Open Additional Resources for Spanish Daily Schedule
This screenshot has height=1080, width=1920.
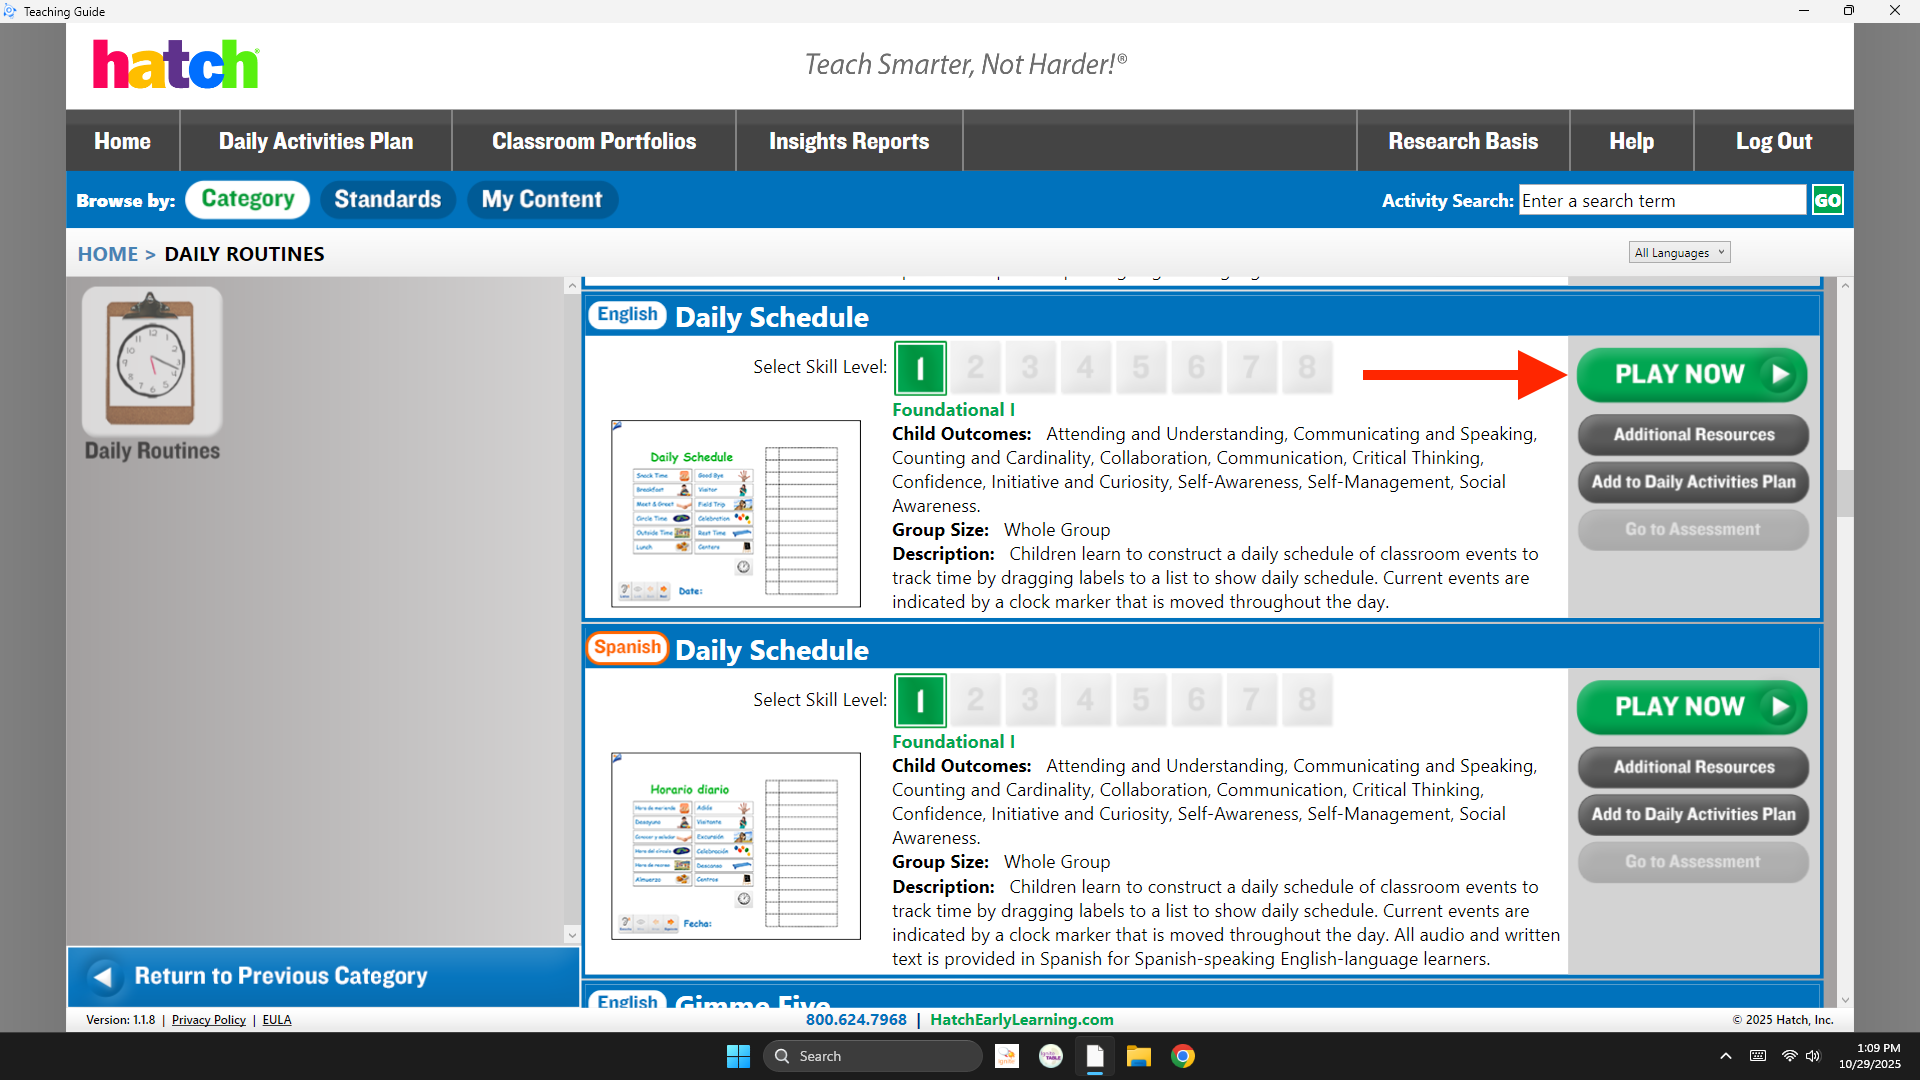pyautogui.click(x=1693, y=767)
